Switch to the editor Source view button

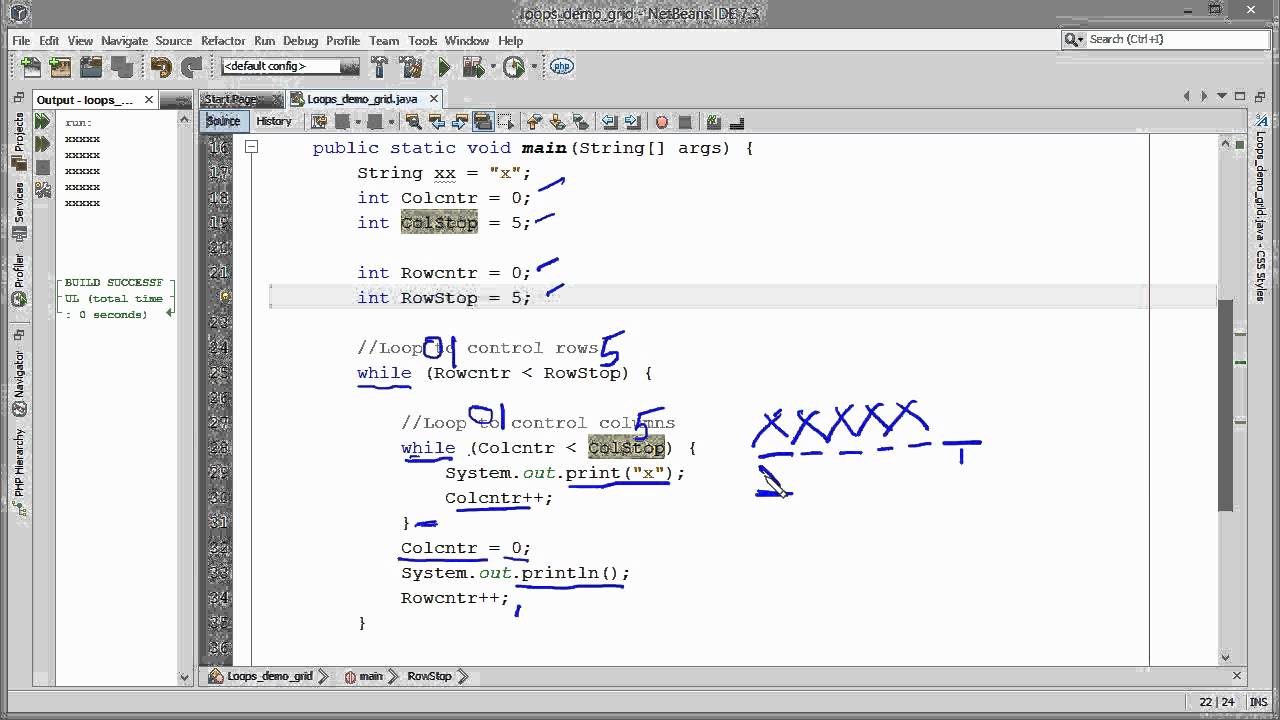tap(223, 121)
